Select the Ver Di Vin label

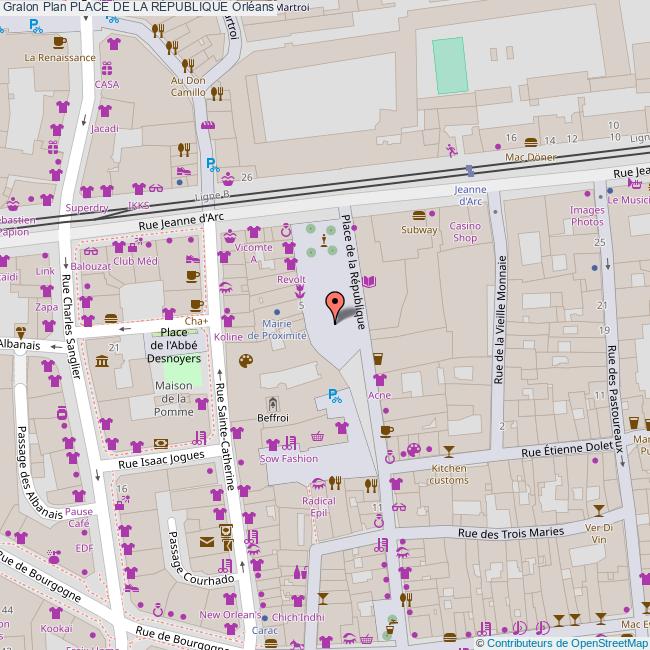(x=600, y=533)
